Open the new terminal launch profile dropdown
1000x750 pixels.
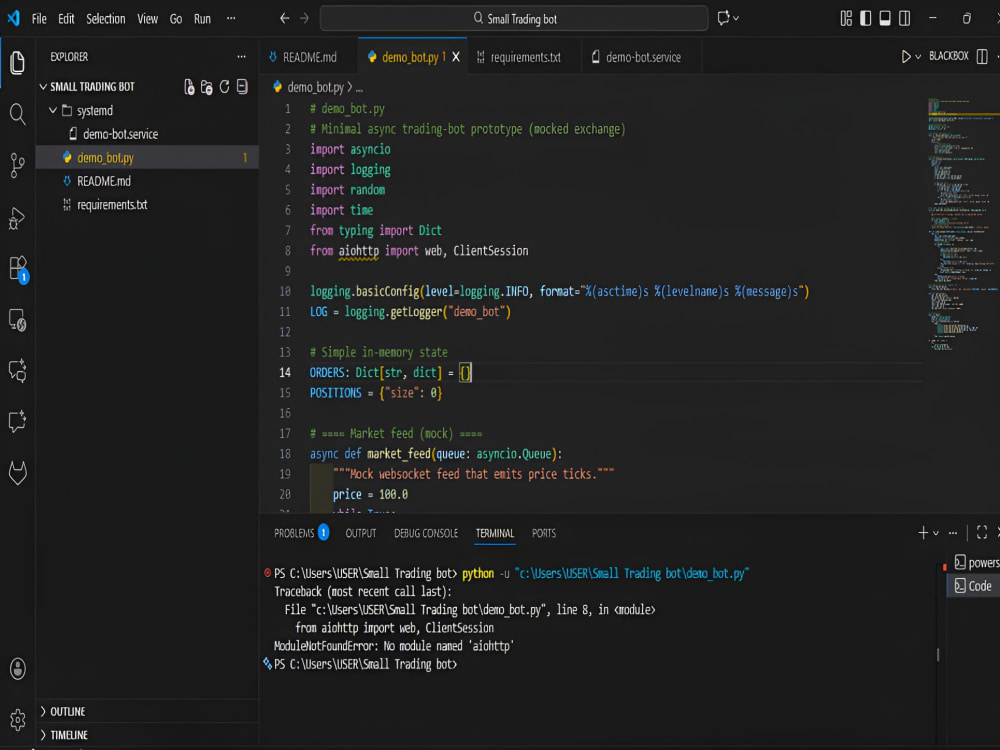coord(936,533)
